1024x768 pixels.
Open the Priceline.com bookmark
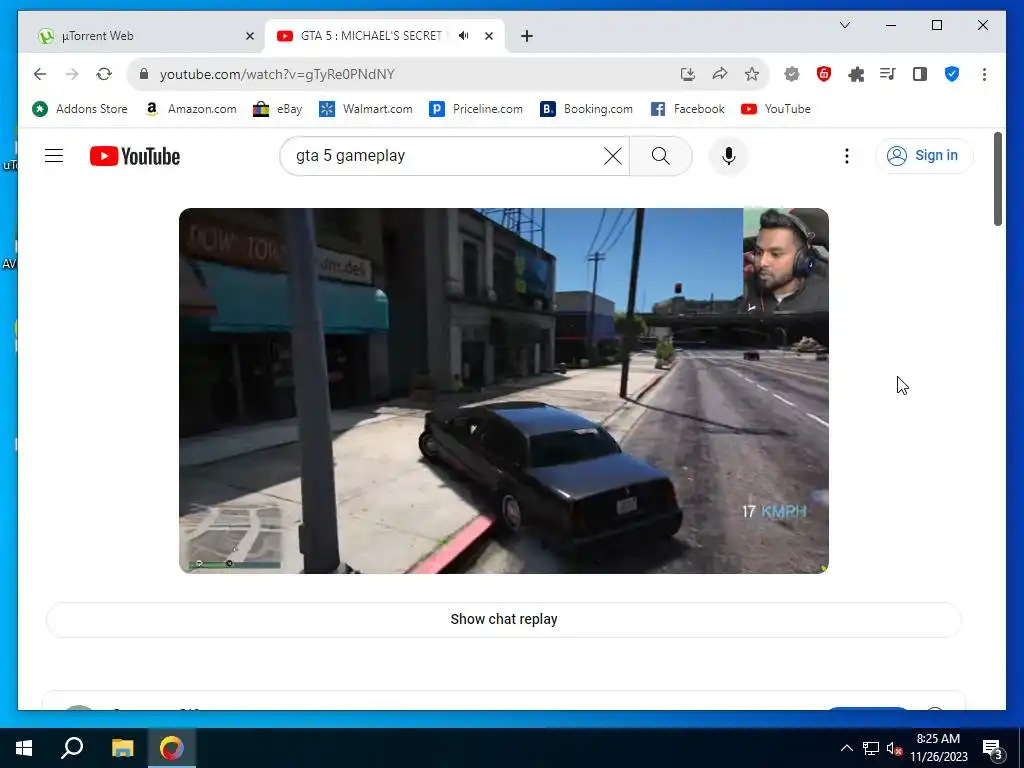pyautogui.click(x=475, y=109)
